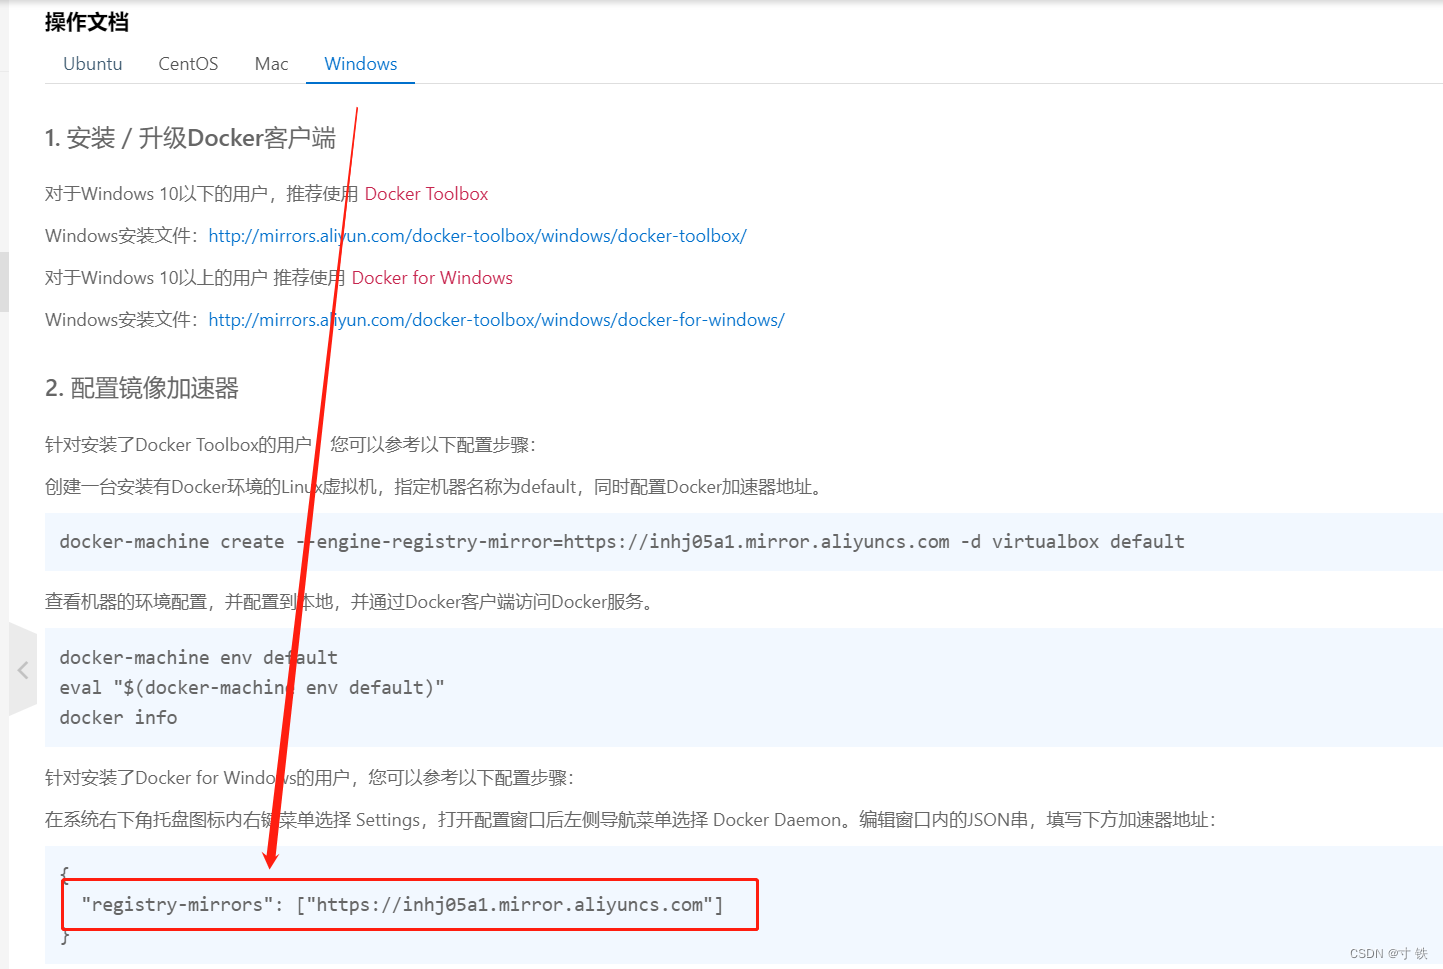The image size is (1443, 969).
Task: Open the CentOS instructions tab
Action: click(188, 64)
